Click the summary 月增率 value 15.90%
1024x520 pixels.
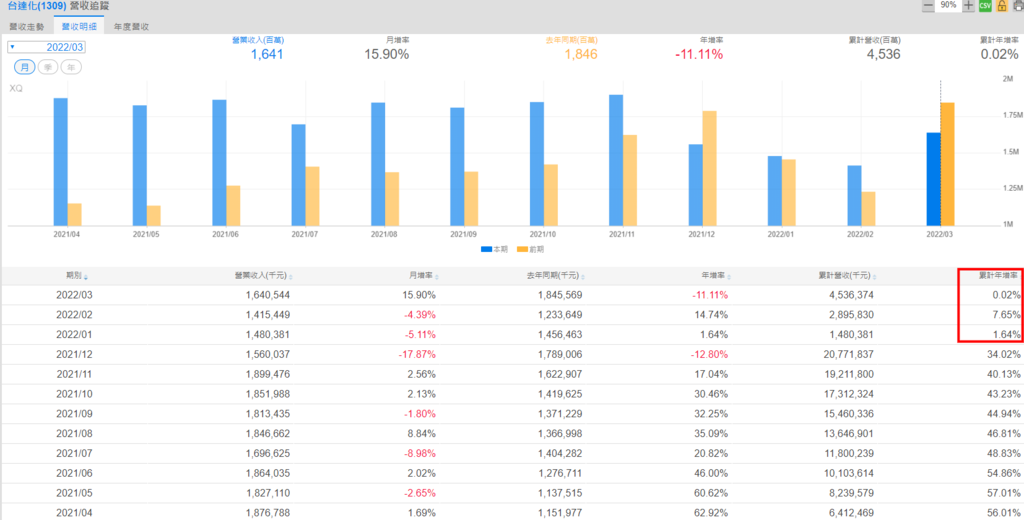387,54
